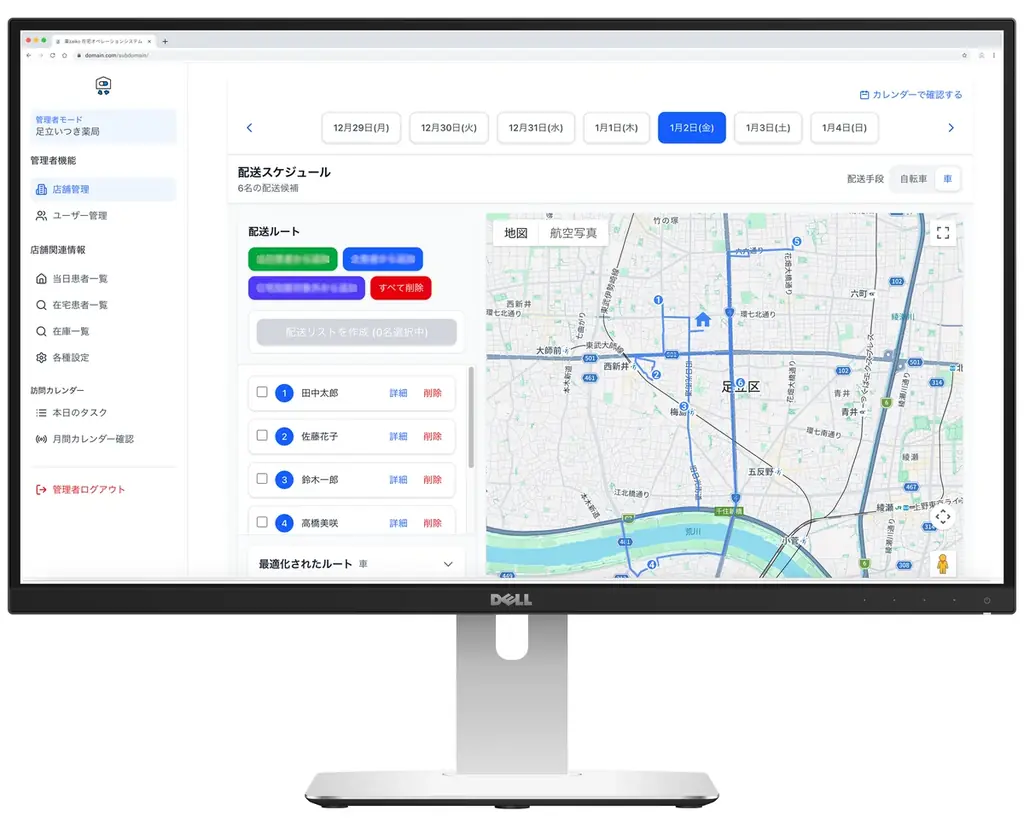Switch the map to 航空写真 view
The width and height of the screenshot is (1024, 822).
(573, 233)
